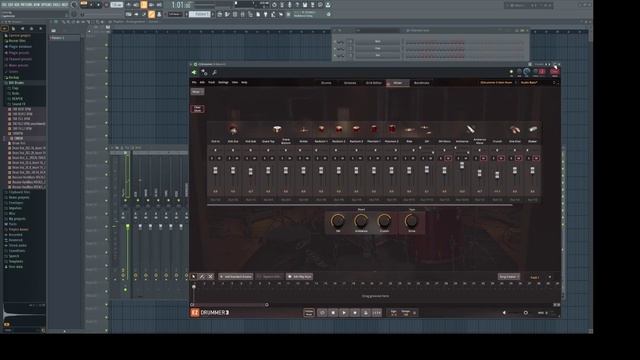Toggle loop button in EZdrummer transport
Viewport: 640px width, 360px height.
coord(322,313)
